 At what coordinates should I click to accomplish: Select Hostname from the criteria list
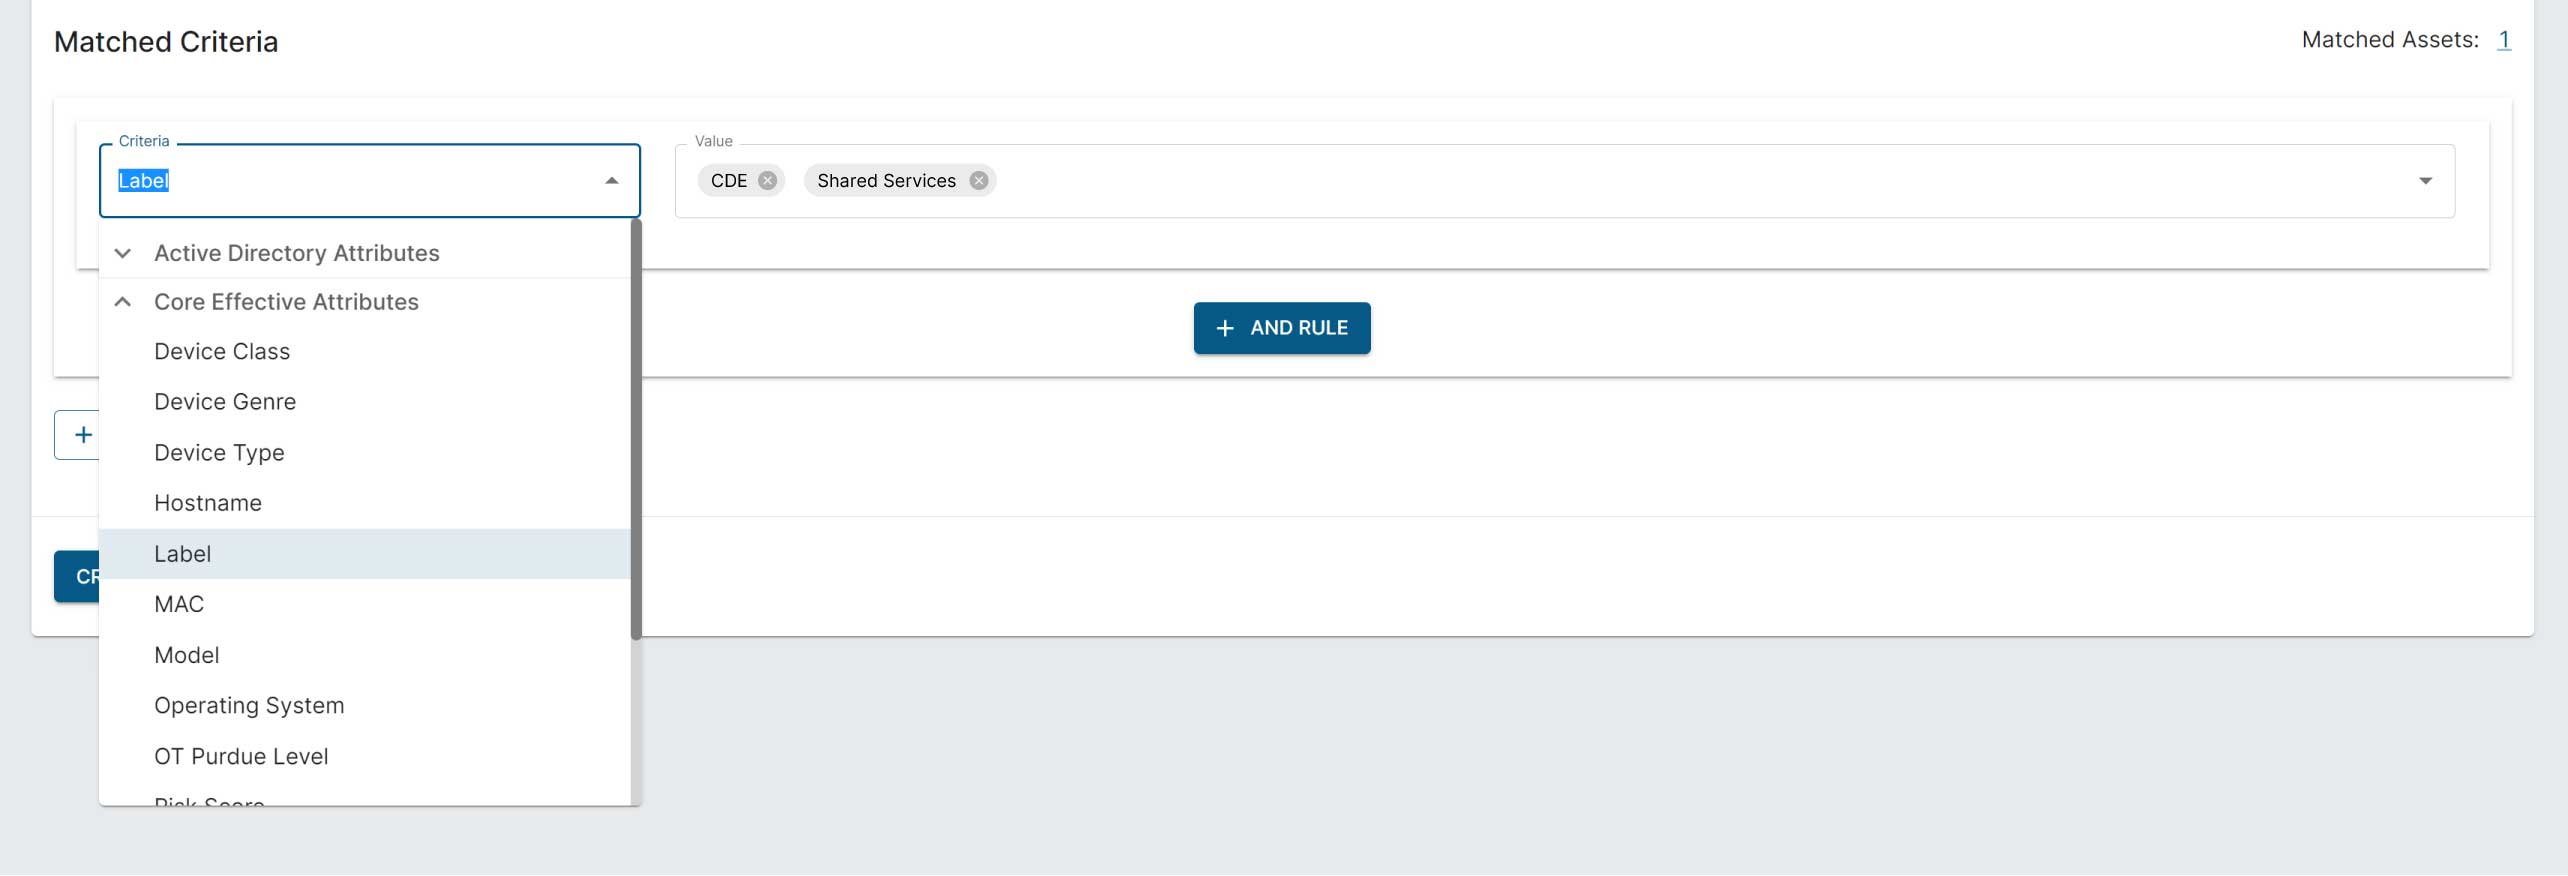(x=208, y=502)
